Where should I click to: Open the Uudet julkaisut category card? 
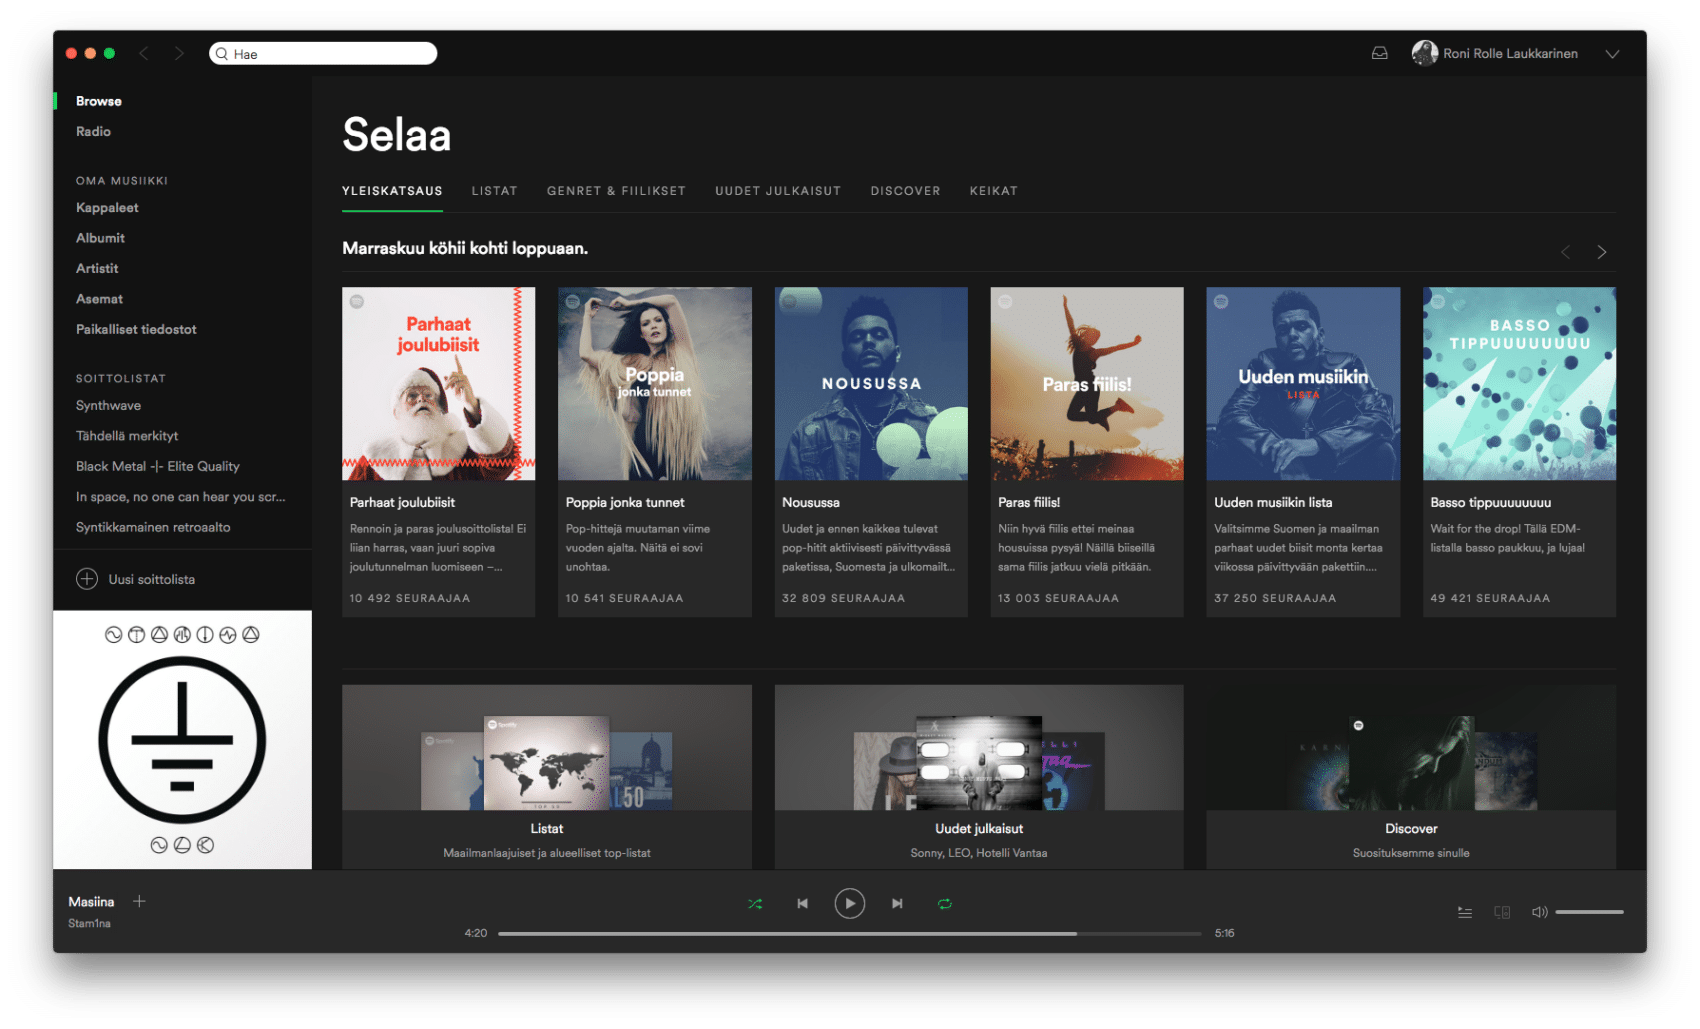tap(979, 777)
